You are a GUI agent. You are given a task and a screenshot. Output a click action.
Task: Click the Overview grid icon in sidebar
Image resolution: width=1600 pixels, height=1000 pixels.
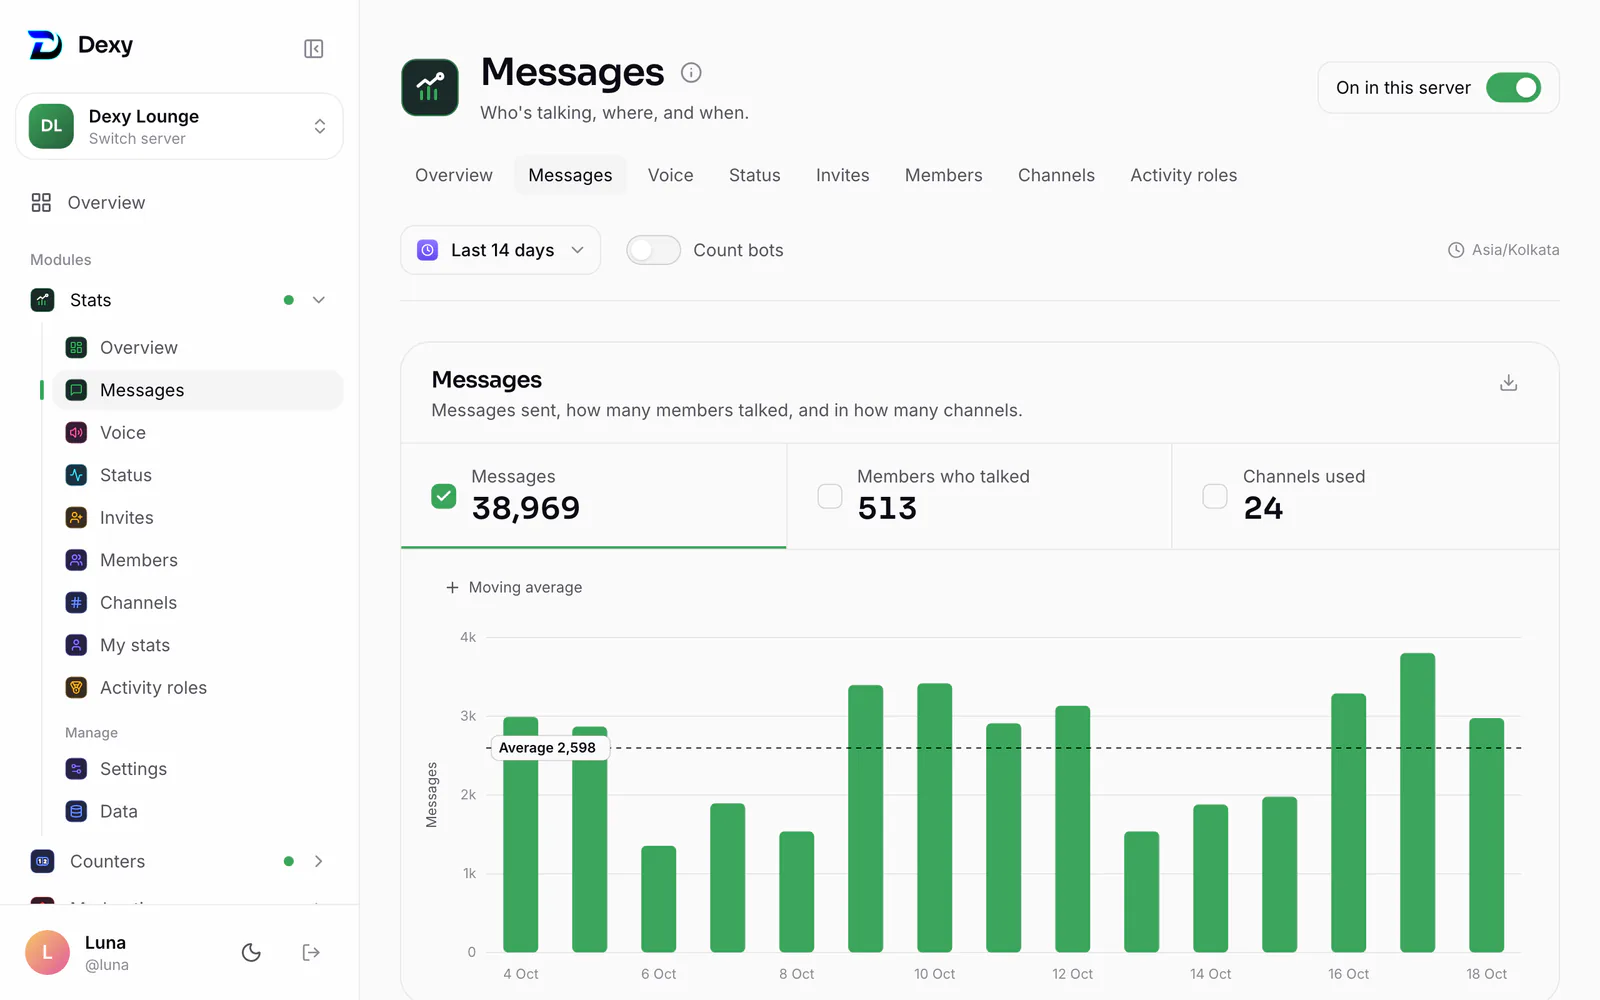[x=41, y=203]
